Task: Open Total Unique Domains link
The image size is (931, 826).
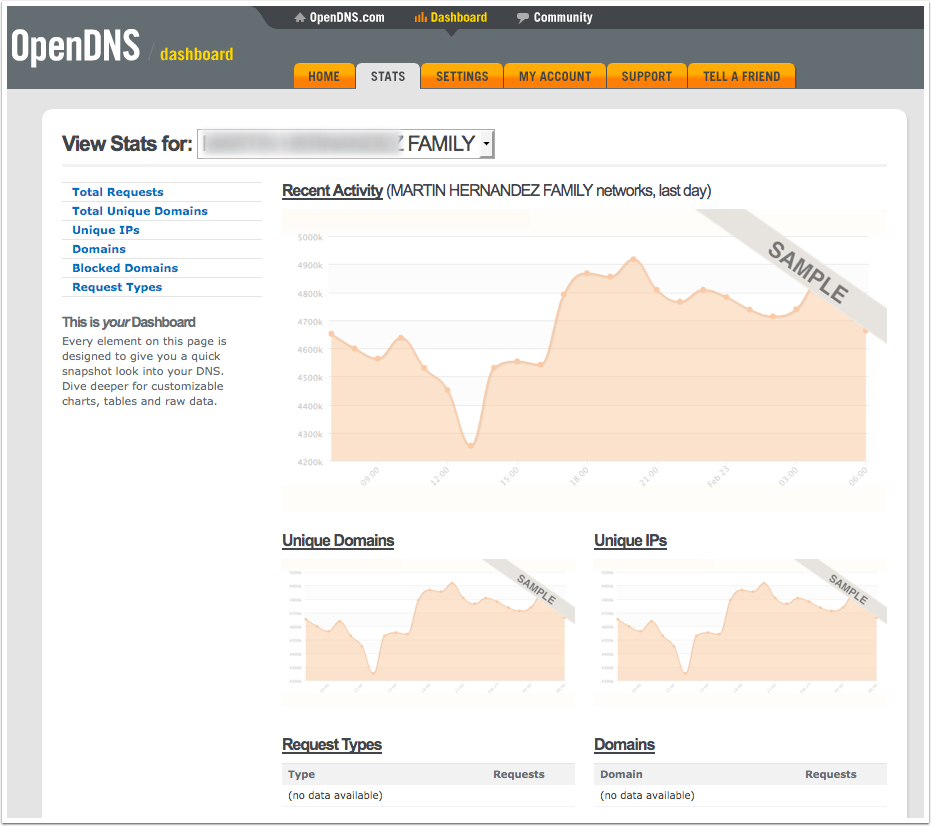Action: click(x=140, y=211)
